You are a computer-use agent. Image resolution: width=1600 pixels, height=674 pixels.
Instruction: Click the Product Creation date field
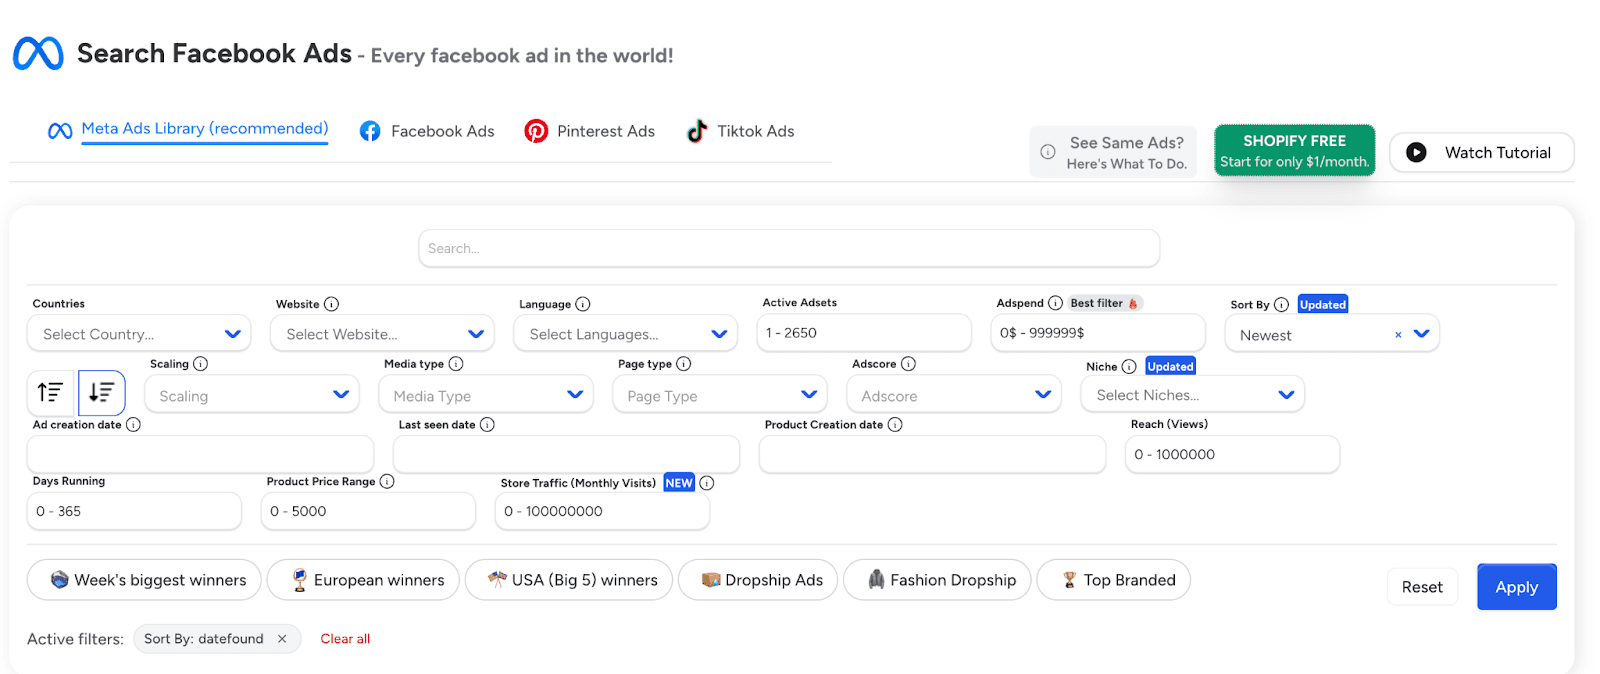coord(932,454)
